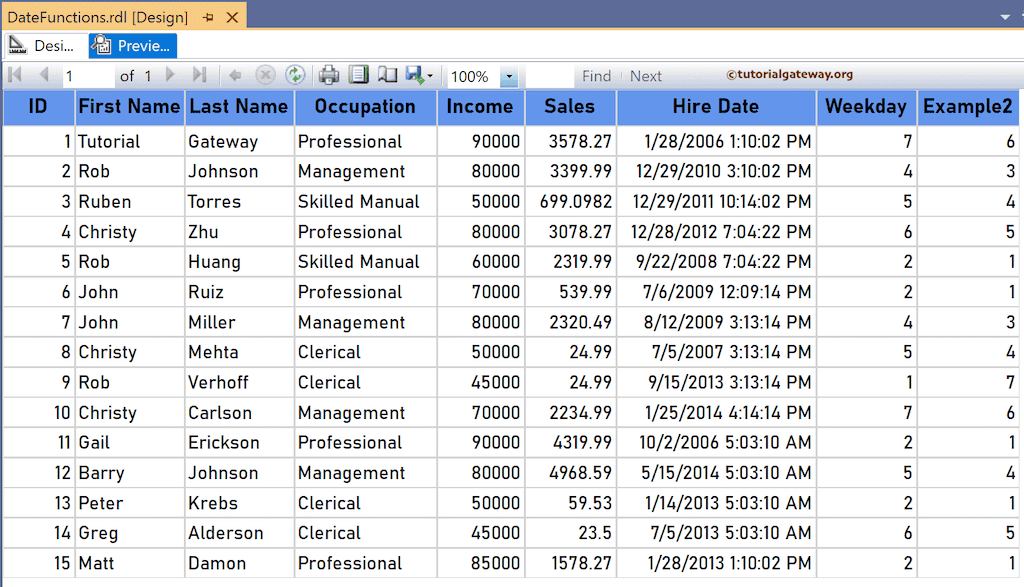
Task: Export the report
Action: (412, 75)
